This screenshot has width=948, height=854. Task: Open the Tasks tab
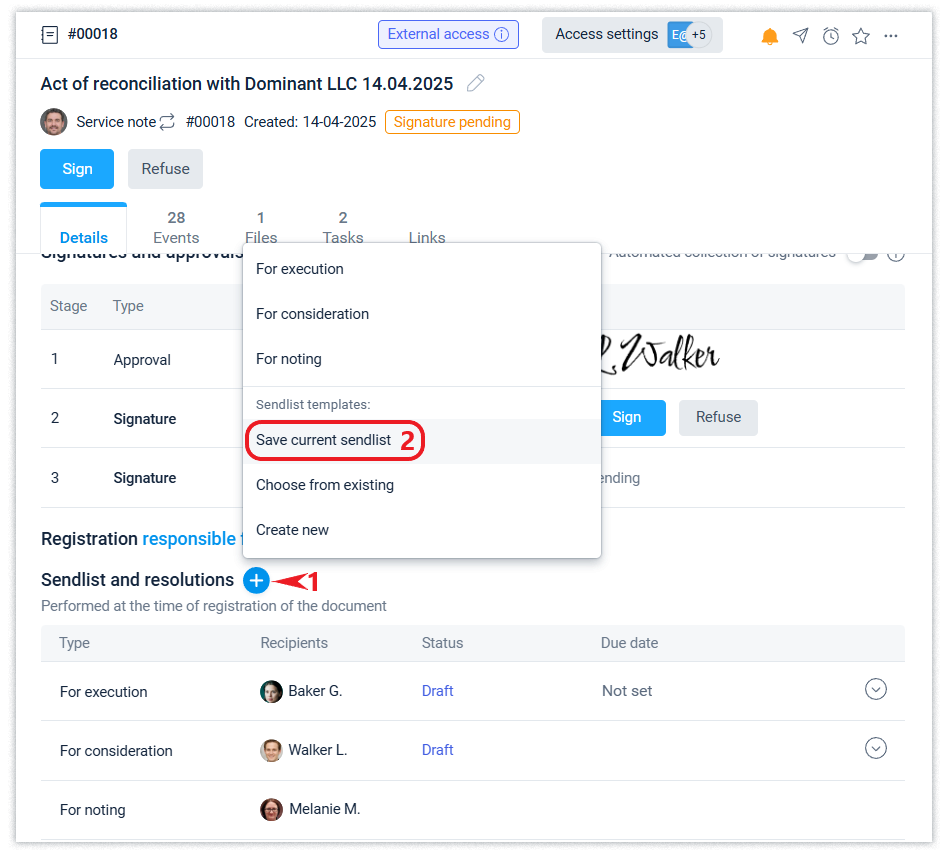pyautogui.click(x=343, y=227)
